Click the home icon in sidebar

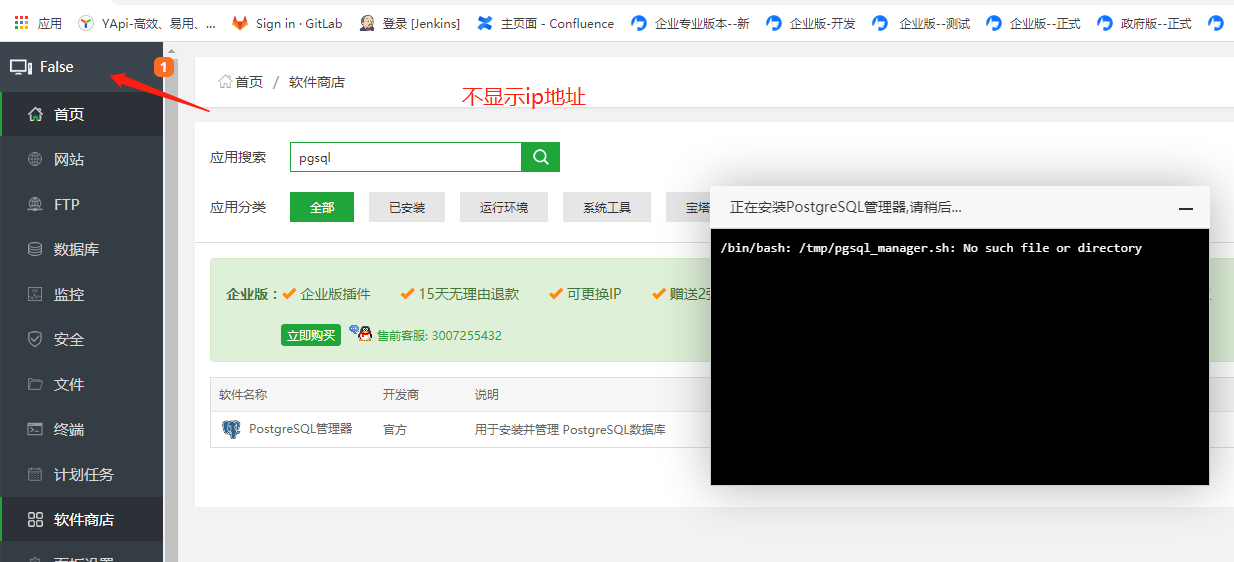35,114
